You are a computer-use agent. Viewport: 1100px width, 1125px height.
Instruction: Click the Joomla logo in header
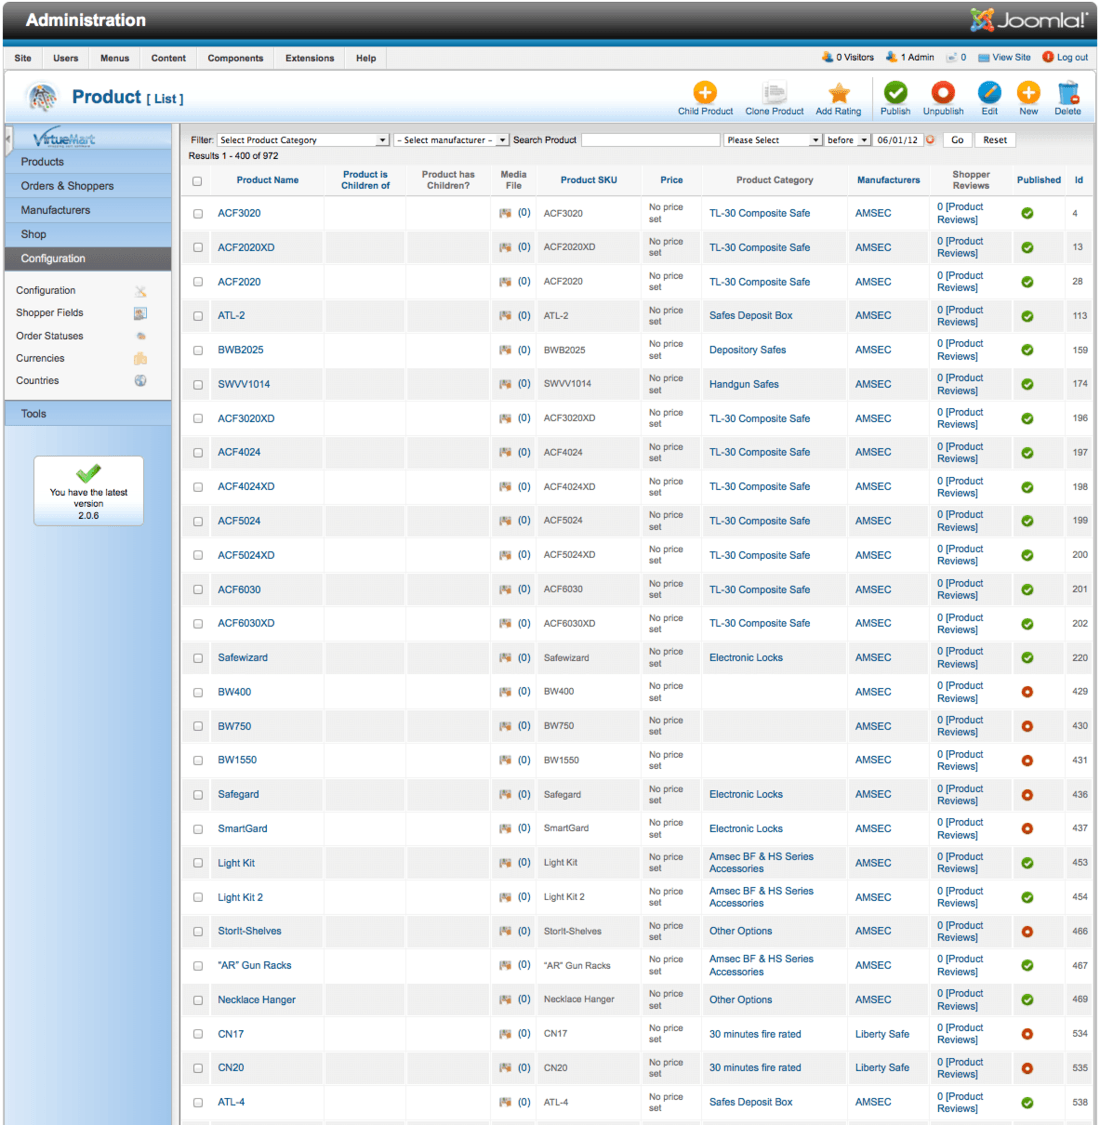pos(1029,19)
